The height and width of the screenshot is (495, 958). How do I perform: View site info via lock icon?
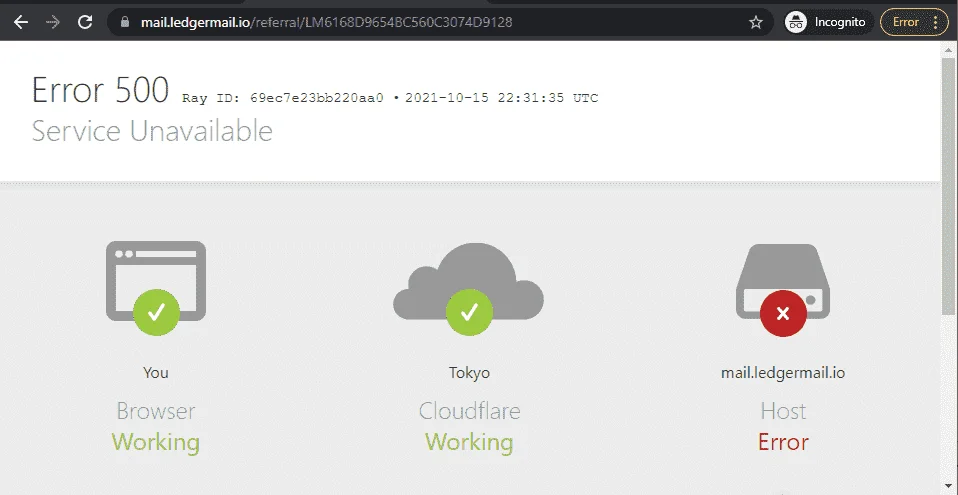(x=125, y=22)
